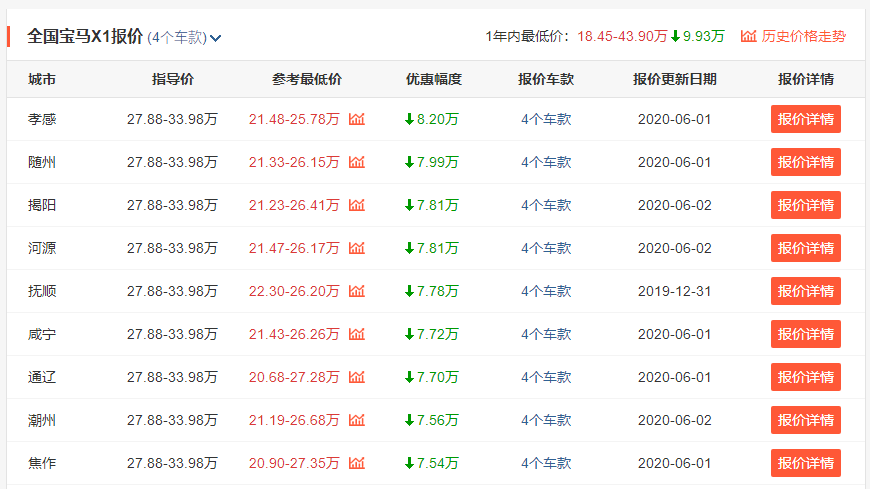The image size is (870, 489).
Task: Click the 历史价格走势 chart icon
Action: tap(748, 36)
